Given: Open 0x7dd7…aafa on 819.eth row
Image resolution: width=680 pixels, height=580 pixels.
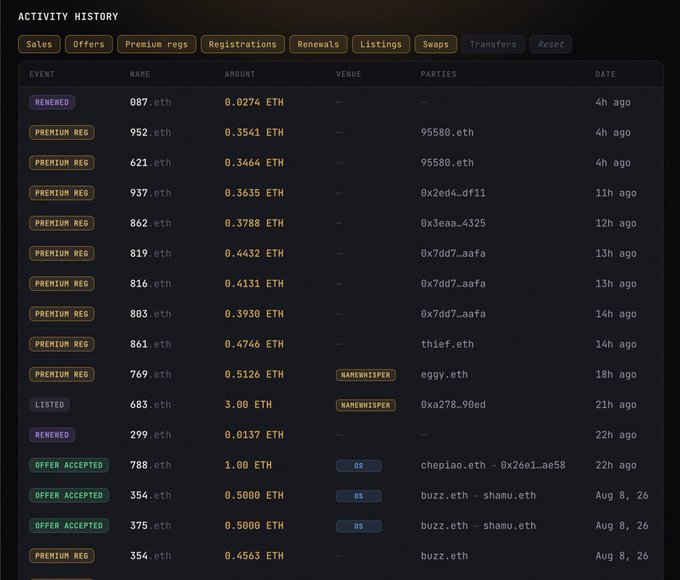Looking at the screenshot, I should click(x=453, y=253).
